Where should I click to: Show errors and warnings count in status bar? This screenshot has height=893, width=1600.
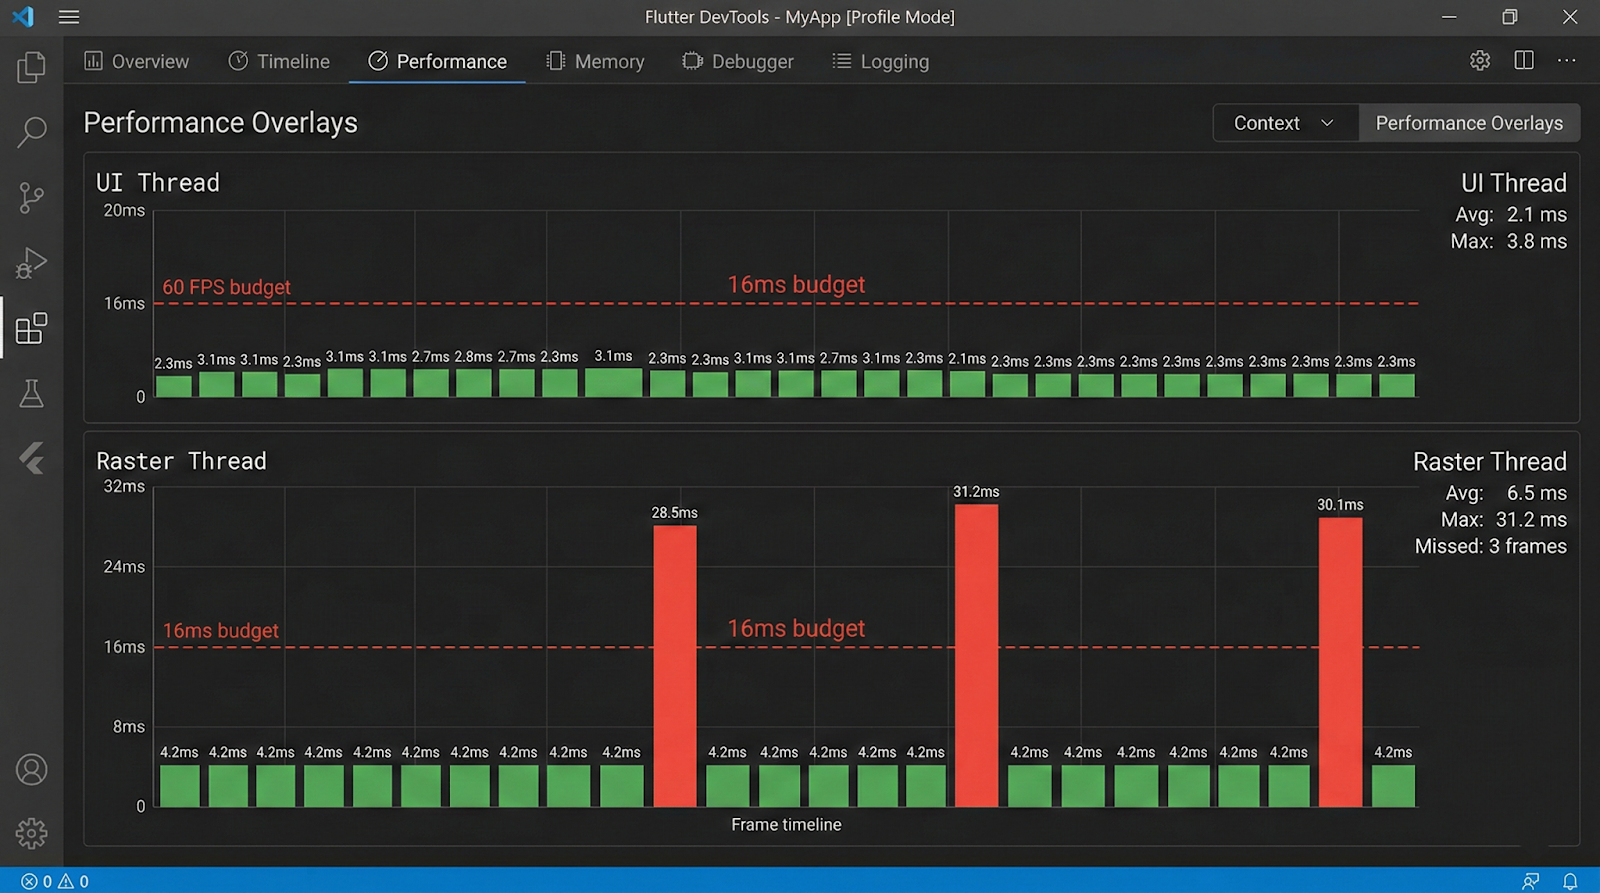[55, 881]
